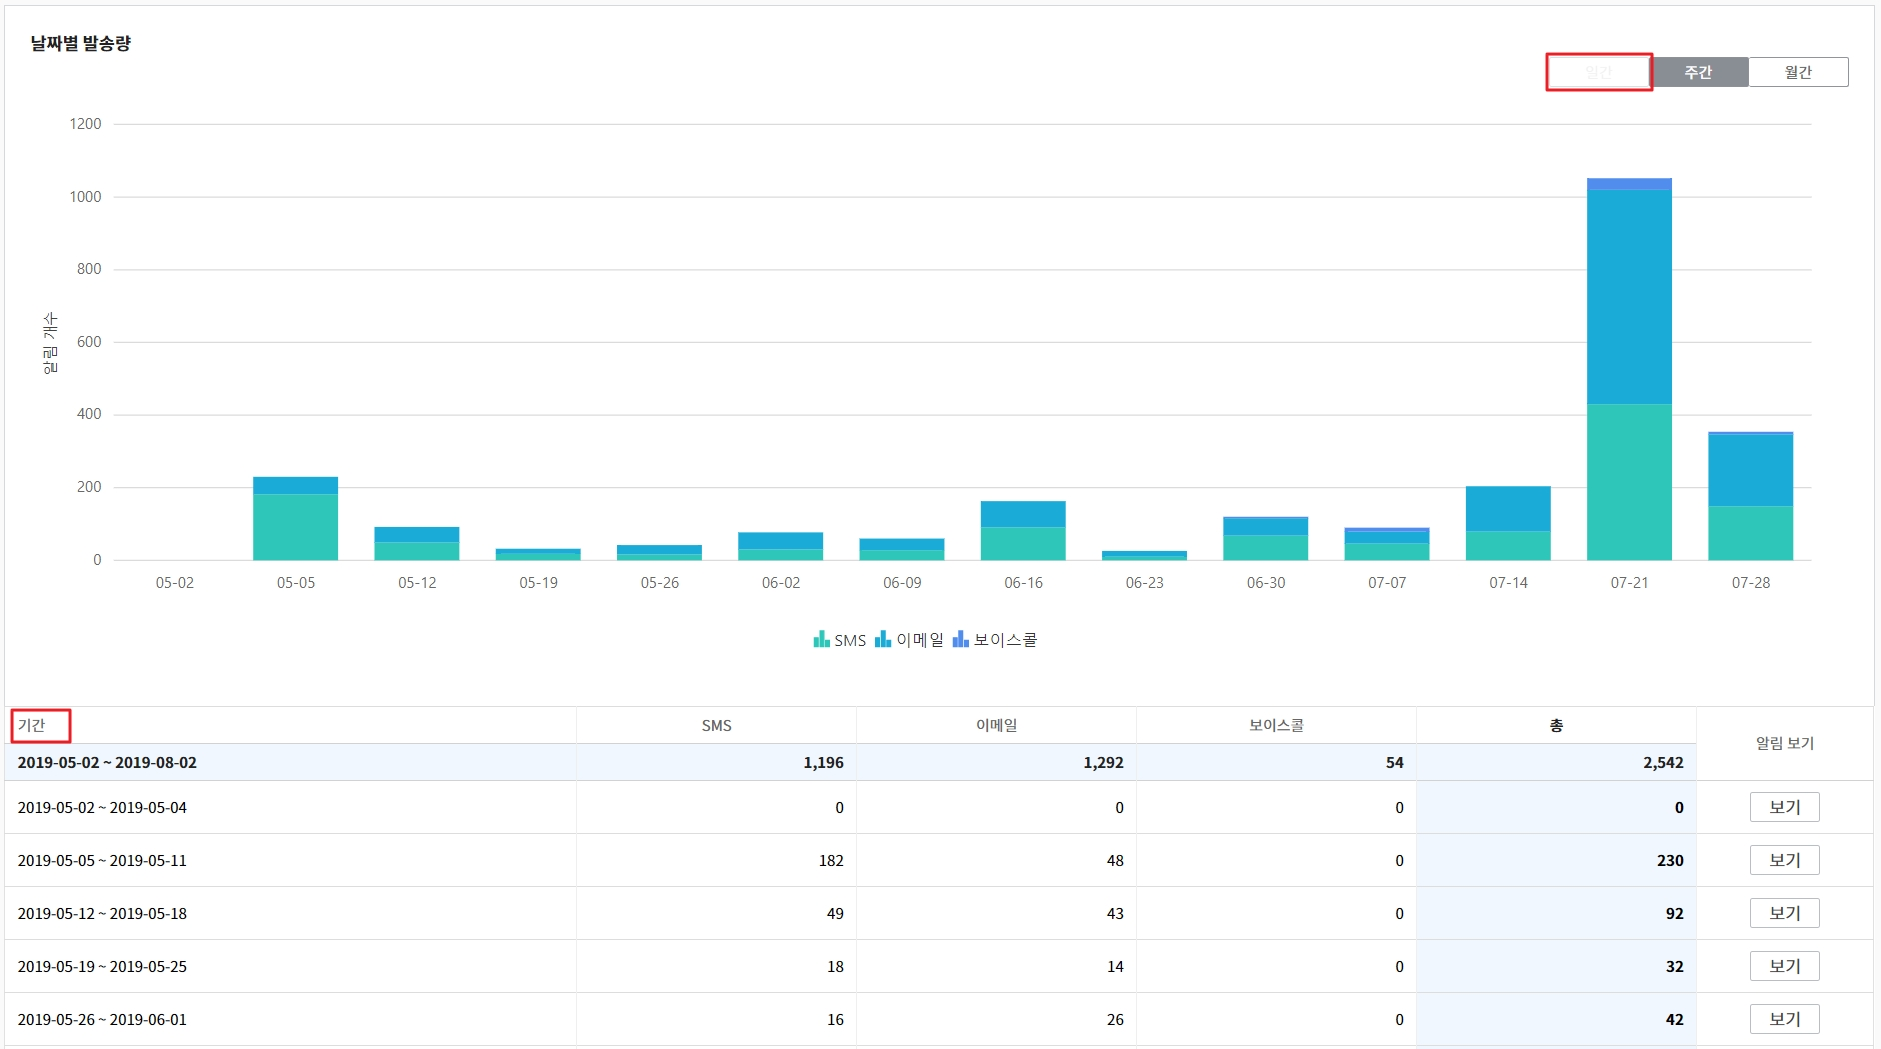This screenshot has width=1881, height=1049.
Task: Click the 총 total column header
Action: click(x=1556, y=725)
